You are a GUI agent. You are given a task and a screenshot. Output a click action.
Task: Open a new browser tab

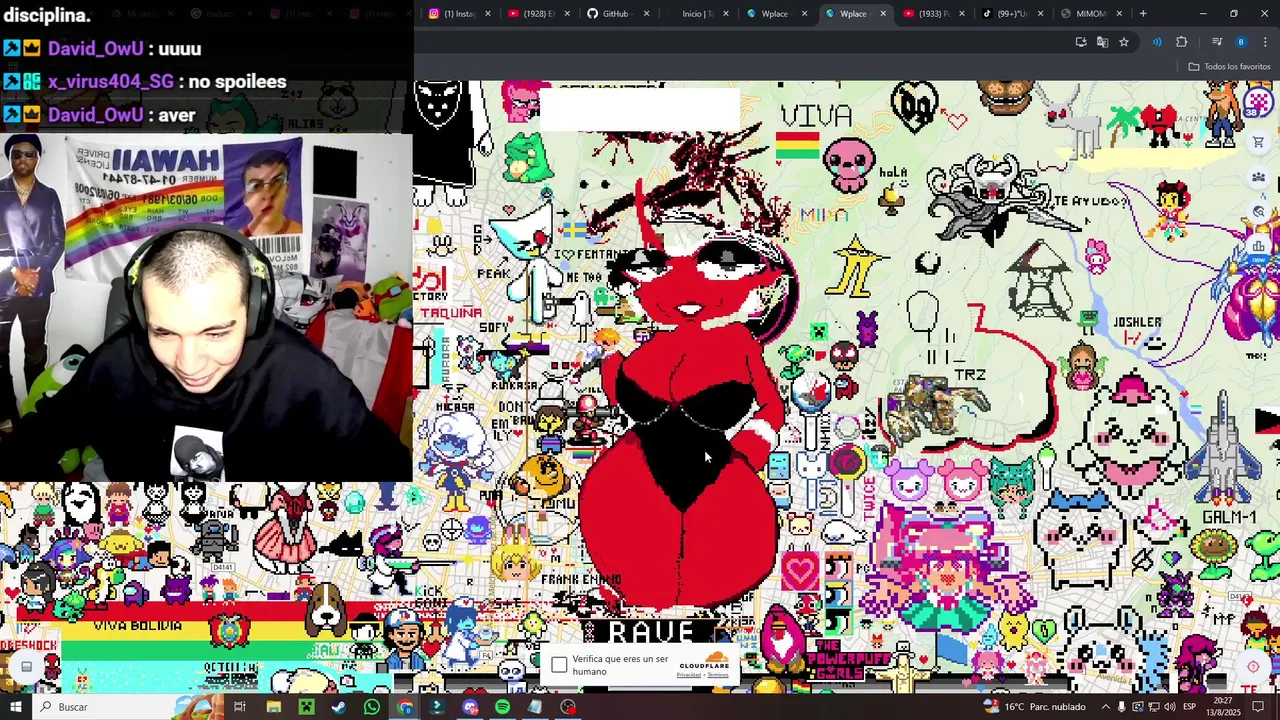click(x=1142, y=14)
